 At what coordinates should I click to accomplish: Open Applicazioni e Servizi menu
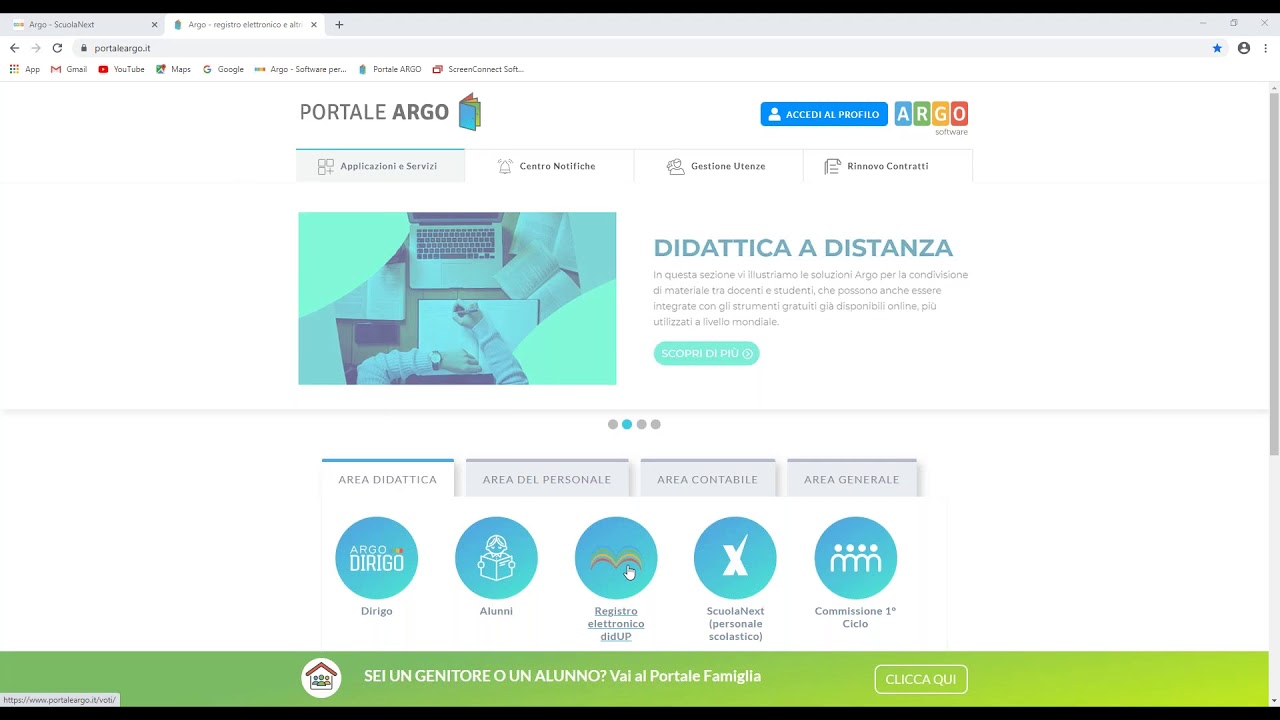coord(380,166)
